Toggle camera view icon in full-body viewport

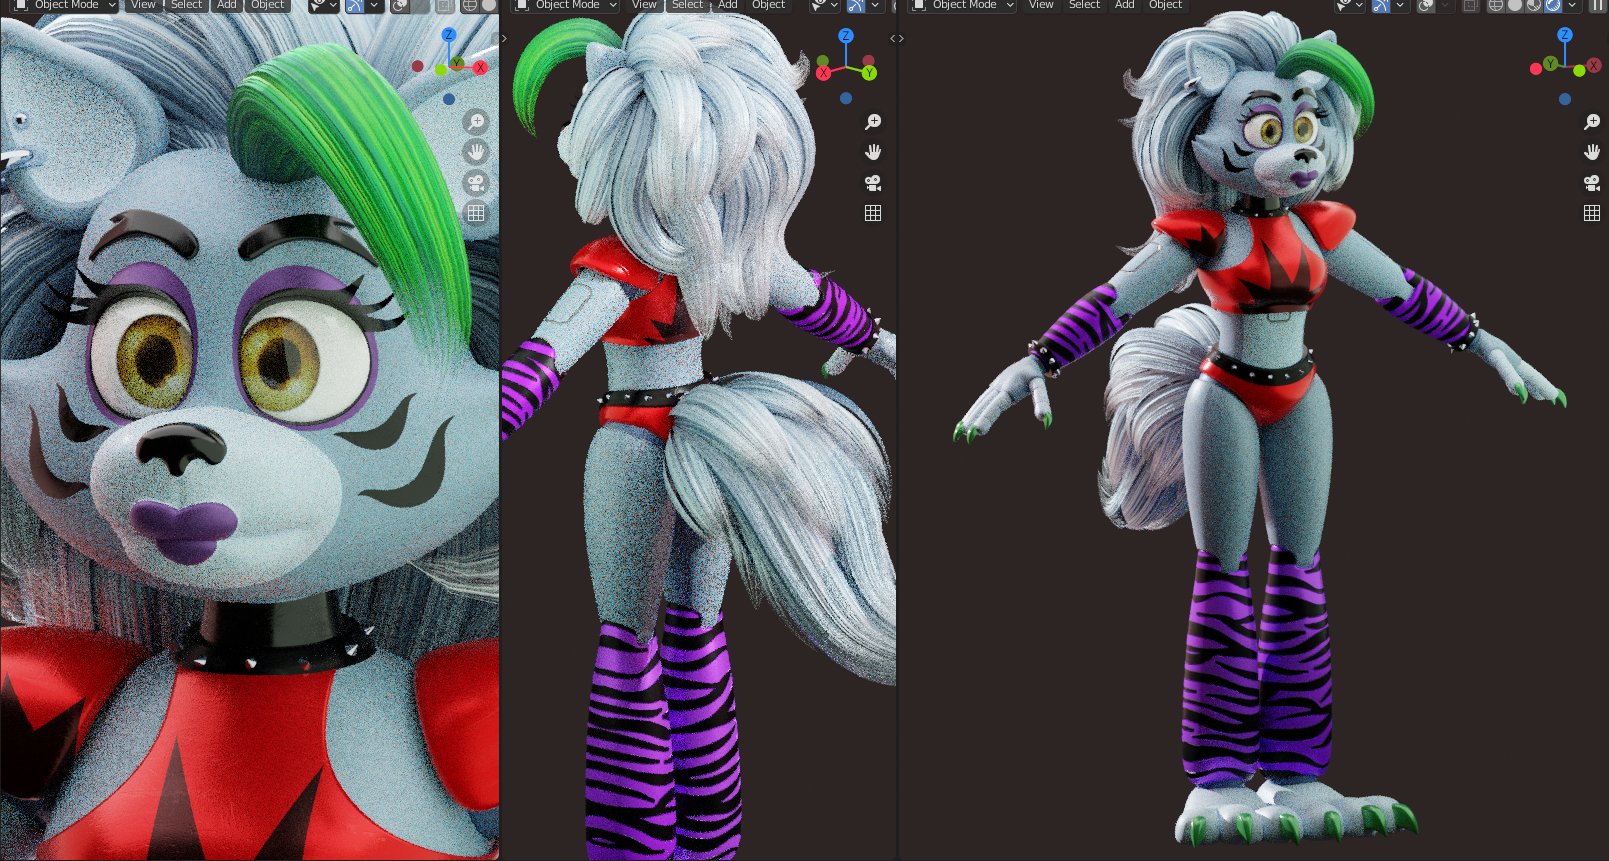coord(1592,183)
